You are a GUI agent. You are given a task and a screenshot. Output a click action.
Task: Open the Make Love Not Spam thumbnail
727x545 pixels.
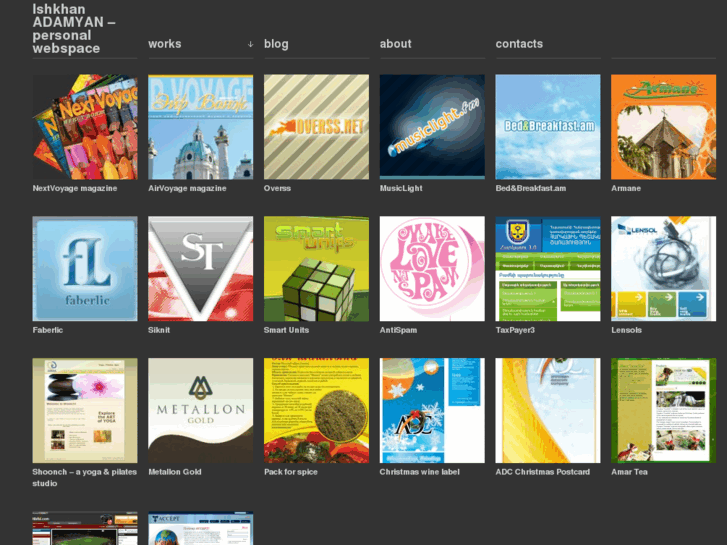point(432,269)
